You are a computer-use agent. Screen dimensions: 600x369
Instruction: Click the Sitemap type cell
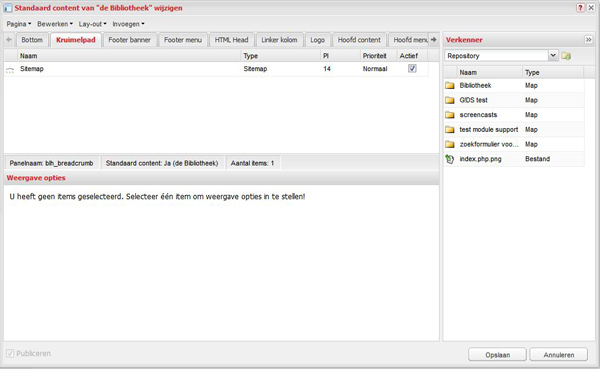point(255,69)
